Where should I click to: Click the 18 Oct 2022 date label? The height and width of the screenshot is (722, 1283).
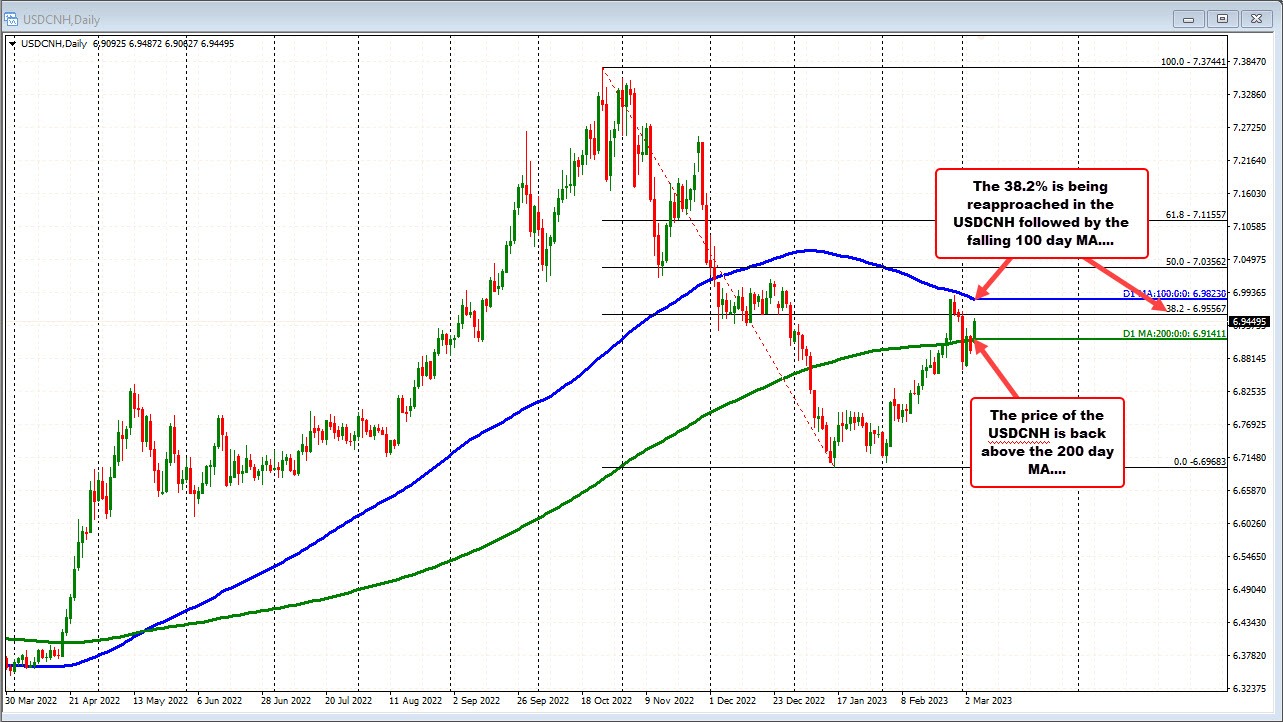[x=606, y=702]
